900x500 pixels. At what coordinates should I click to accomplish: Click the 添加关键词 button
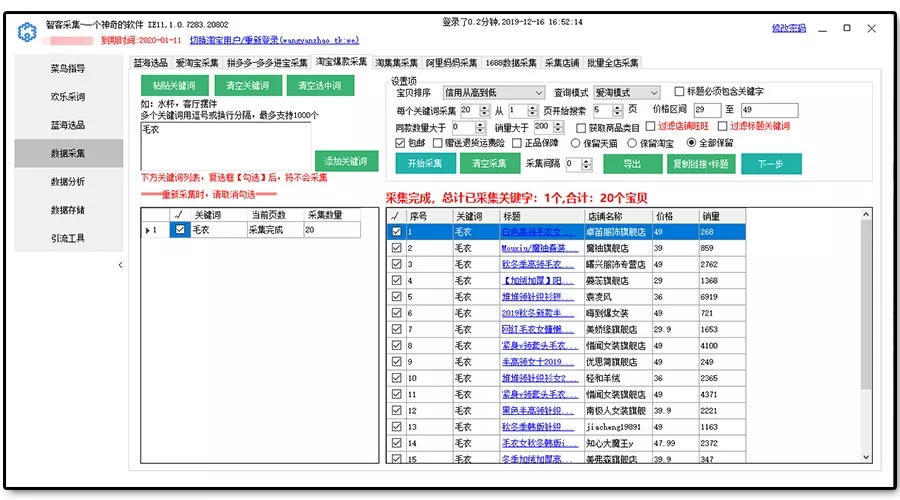point(346,161)
